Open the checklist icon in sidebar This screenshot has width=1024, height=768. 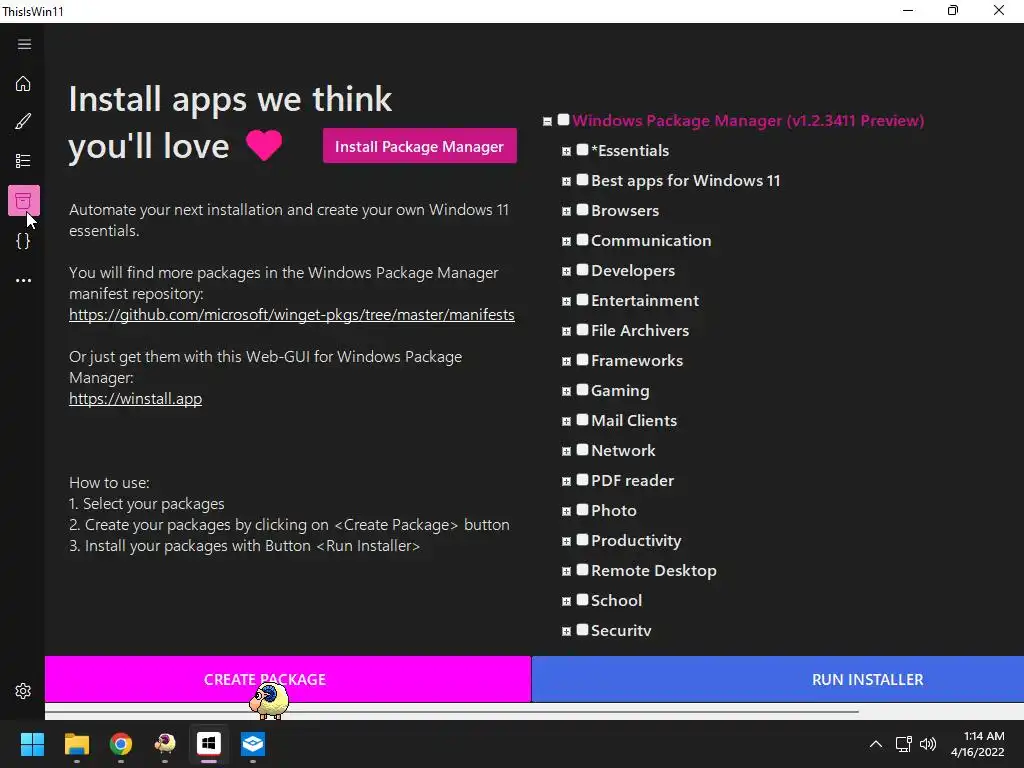24,161
